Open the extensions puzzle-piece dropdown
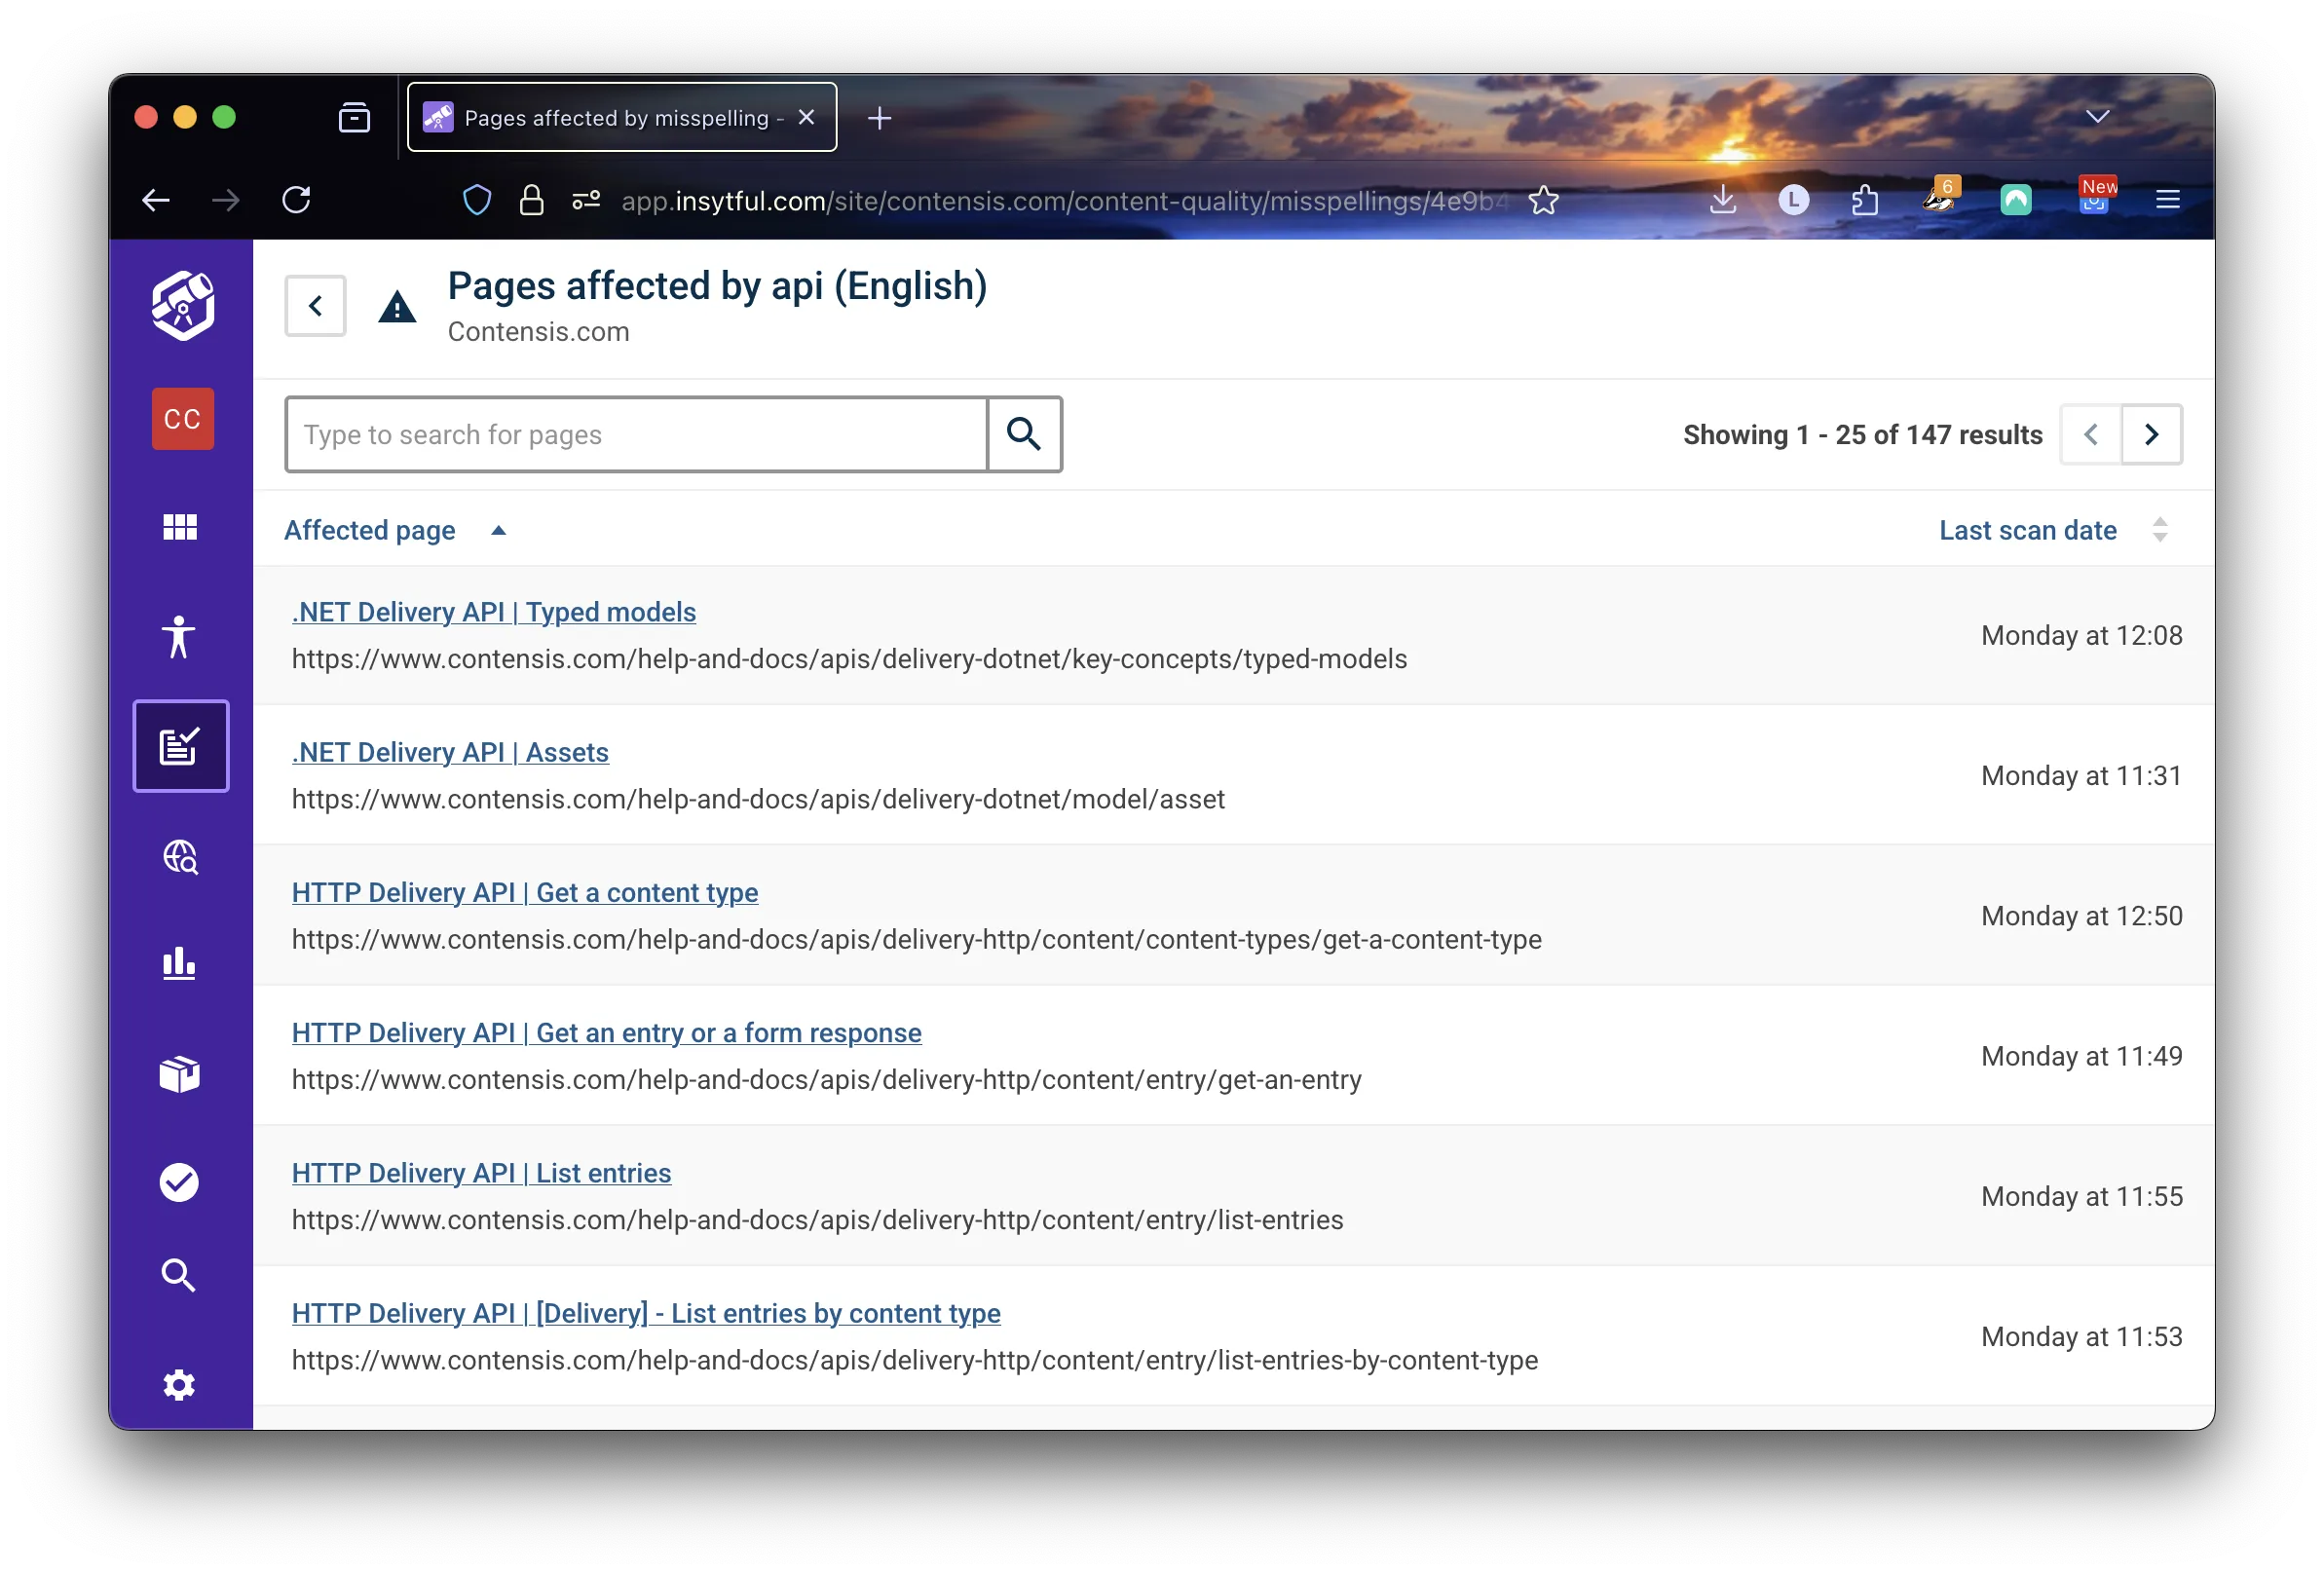This screenshot has width=2324, height=1574. coord(1863,200)
